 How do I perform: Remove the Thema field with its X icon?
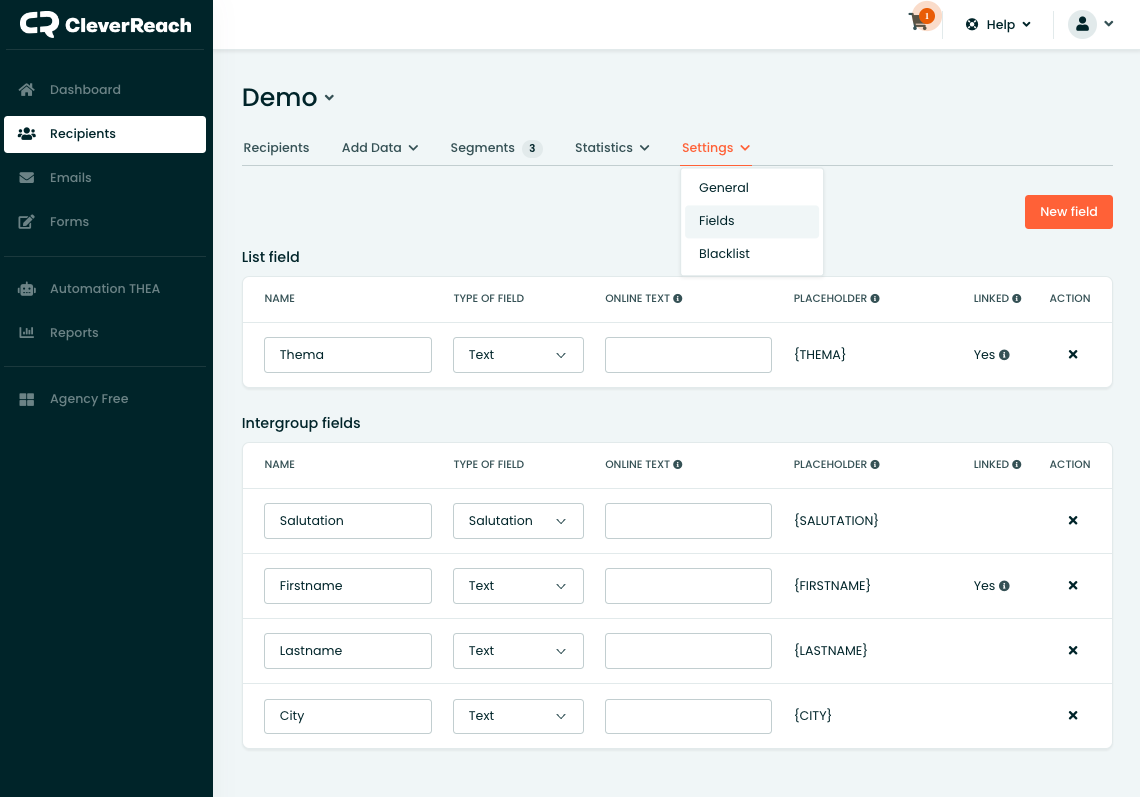1072,355
